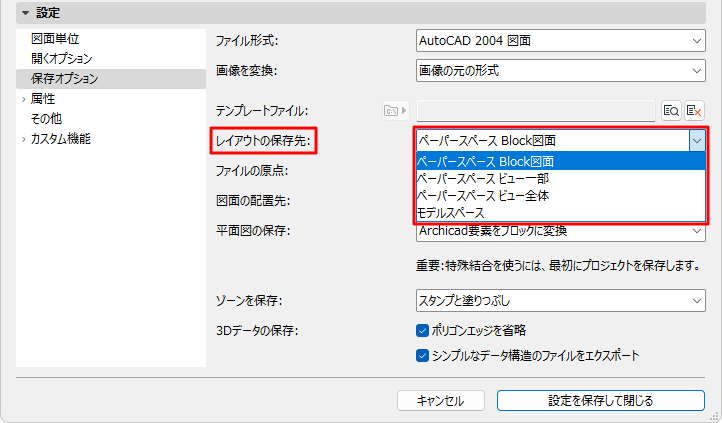Browse for a template file icon
The height and width of the screenshot is (423, 722).
click(671, 111)
